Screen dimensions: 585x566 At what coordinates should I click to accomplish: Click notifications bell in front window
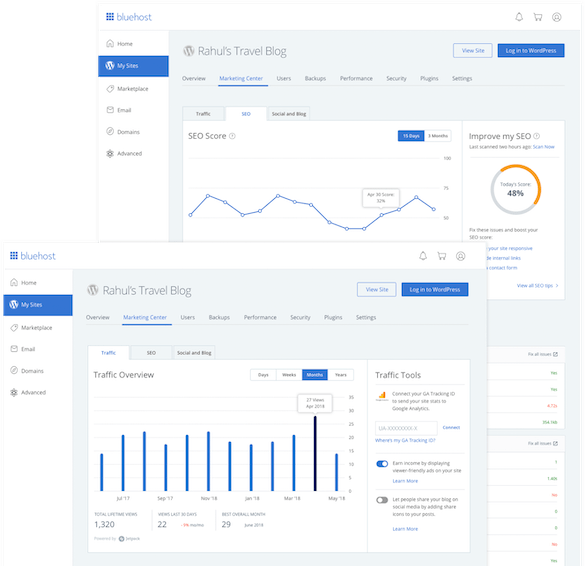[423, 256]
